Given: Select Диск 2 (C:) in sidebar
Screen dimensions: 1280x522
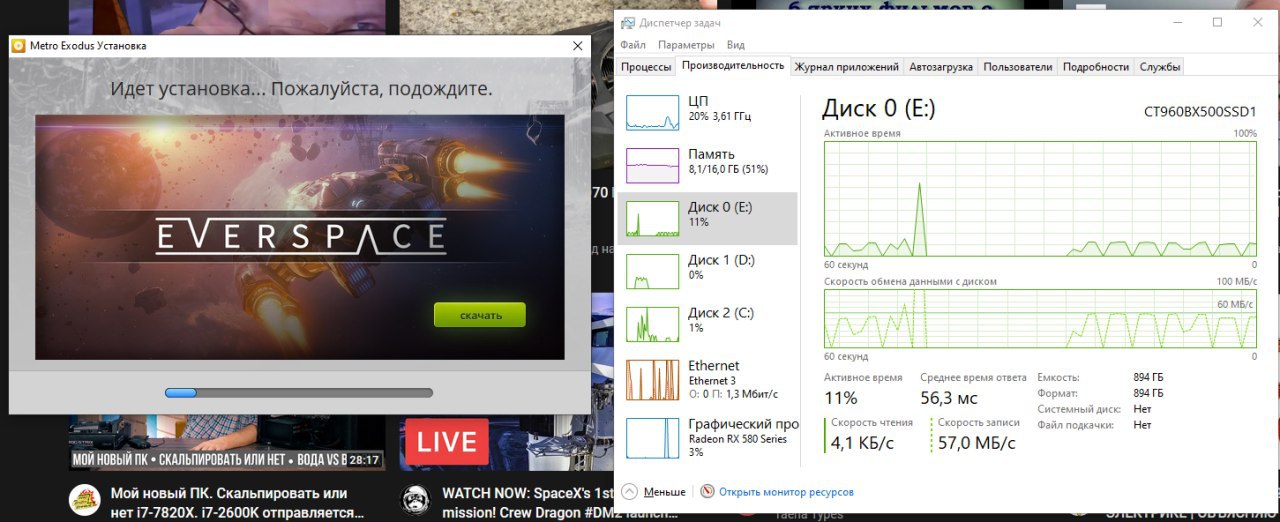Looking at the screenshot, I should click(x=707, y=325).
